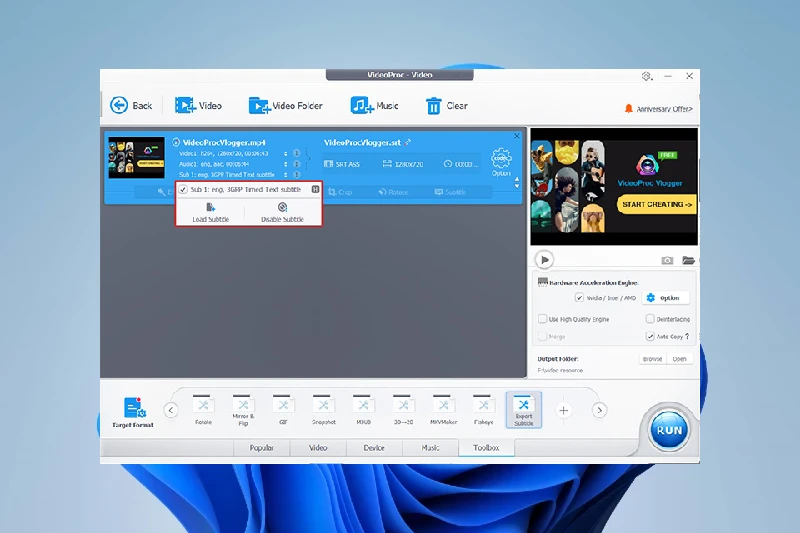Add a file with the Video button
The height and width of the screenshot is (533, 800).
(x=198, y=106)
